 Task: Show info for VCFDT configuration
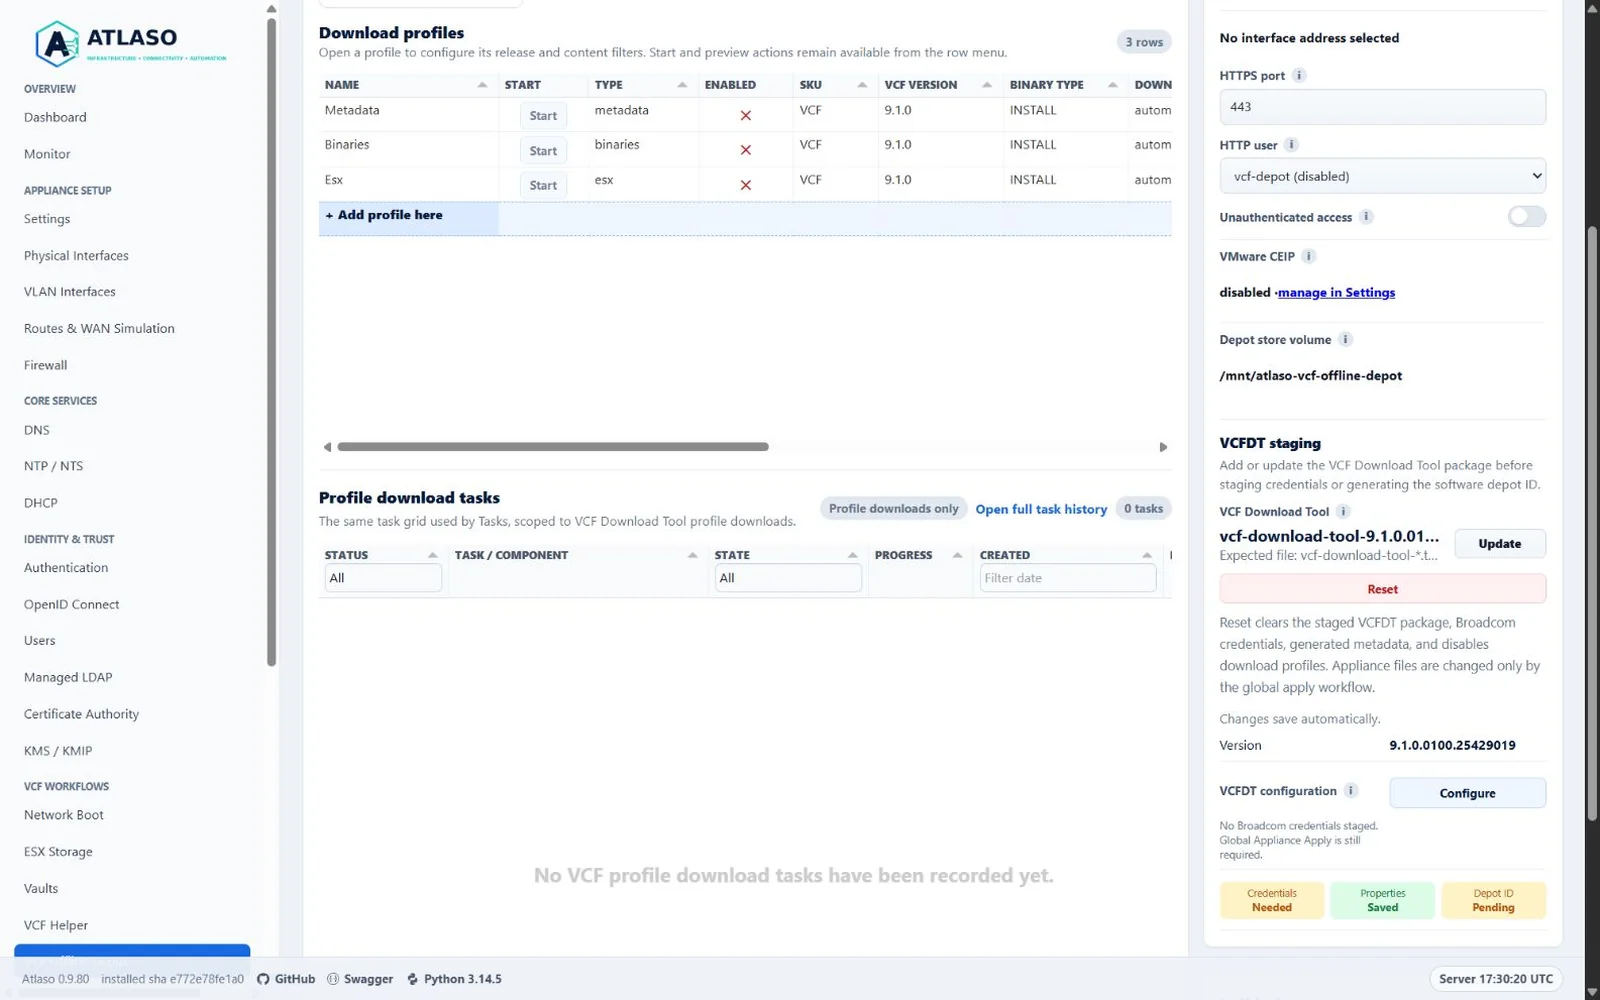pyautogui.click(x=1351, y=790)
